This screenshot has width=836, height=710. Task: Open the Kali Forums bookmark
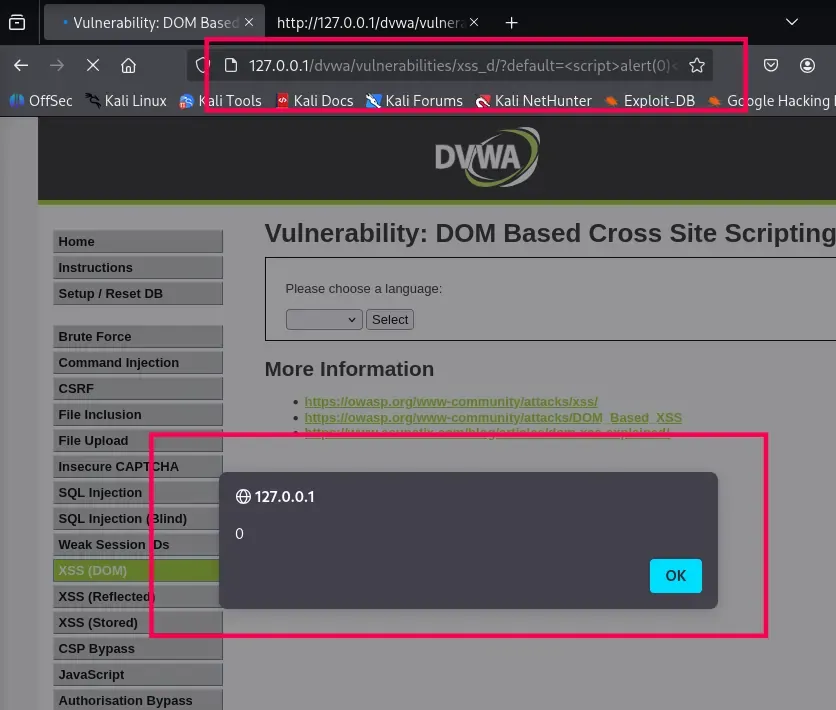[x=414, y=101]
